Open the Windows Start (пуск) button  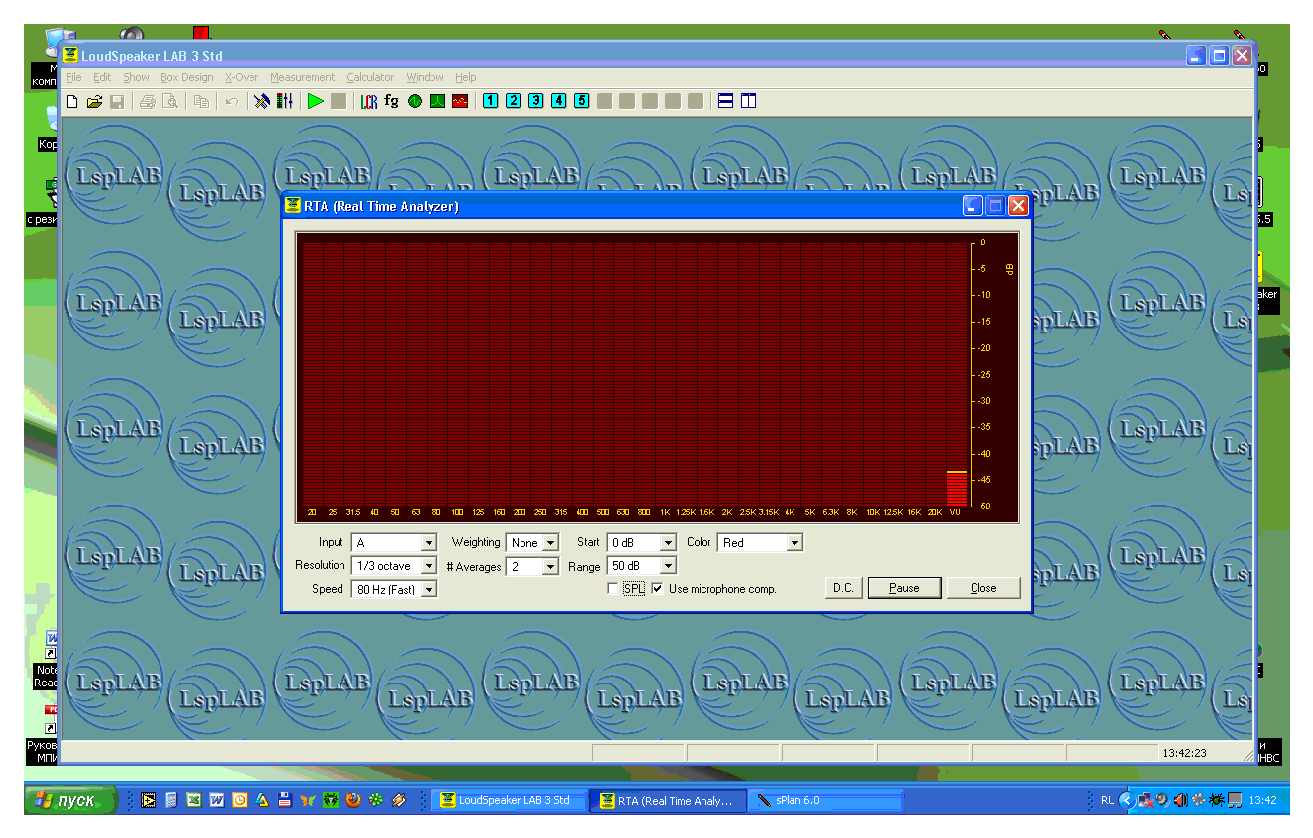coord(70,800)
